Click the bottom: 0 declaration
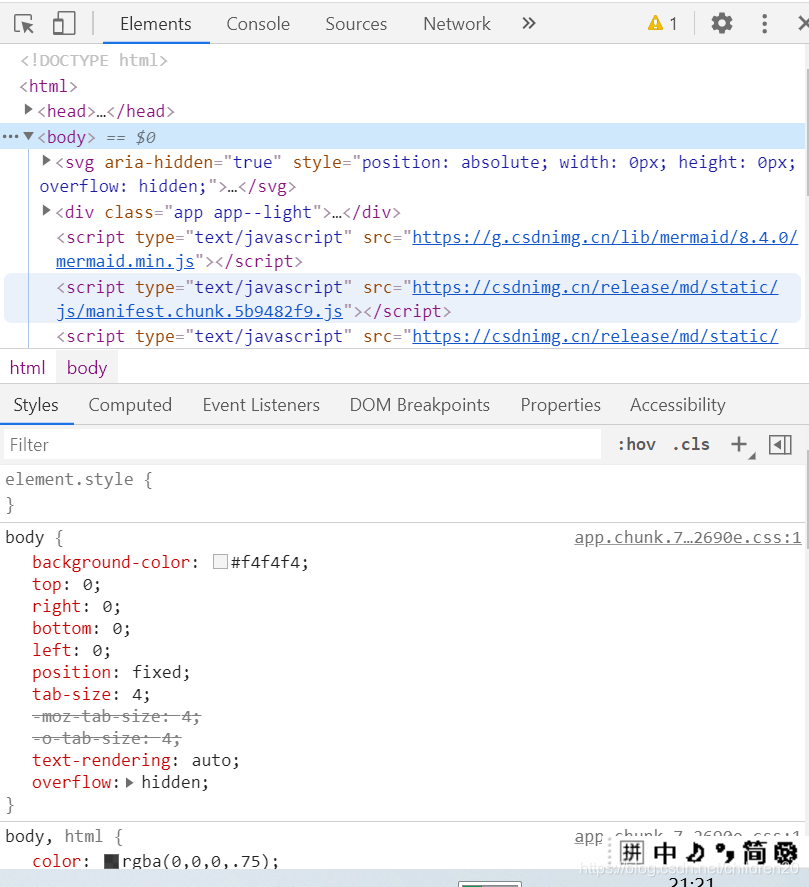 pyautogui.click(x=81, y=628)
